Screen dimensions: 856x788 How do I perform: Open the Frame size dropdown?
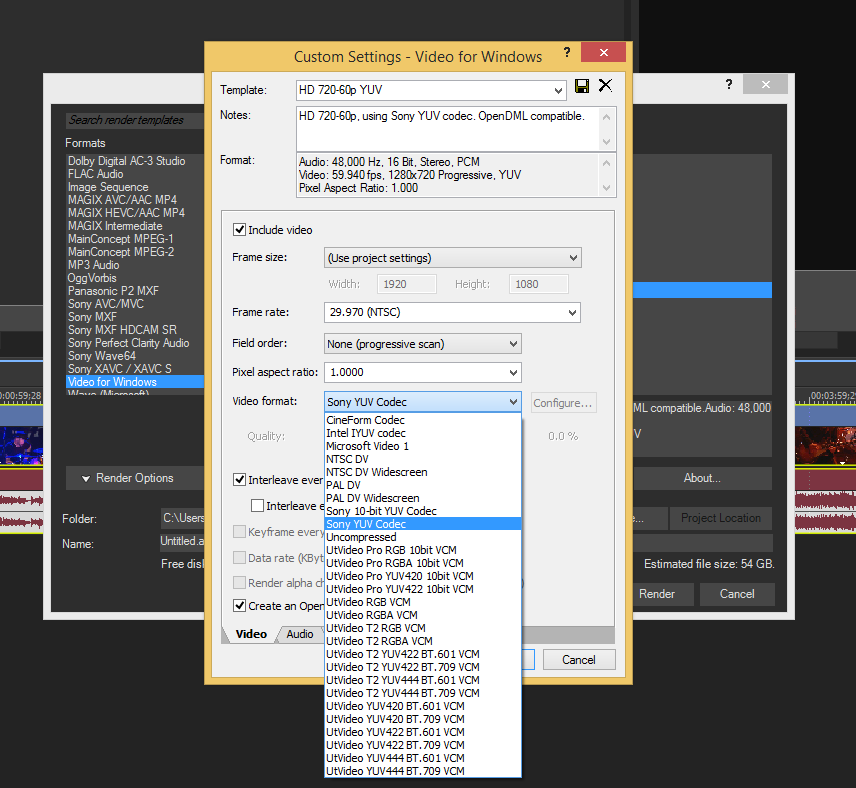(x=573, y=258)
